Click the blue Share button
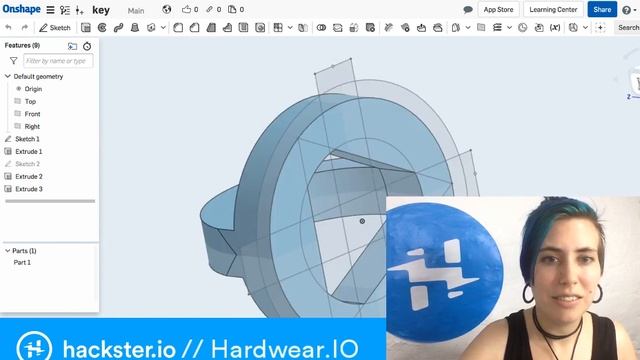 pos(602,10)
